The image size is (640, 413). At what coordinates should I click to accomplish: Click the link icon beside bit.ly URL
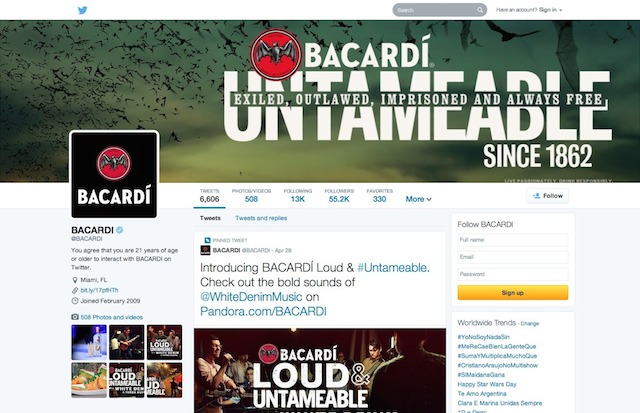point(75,291)
